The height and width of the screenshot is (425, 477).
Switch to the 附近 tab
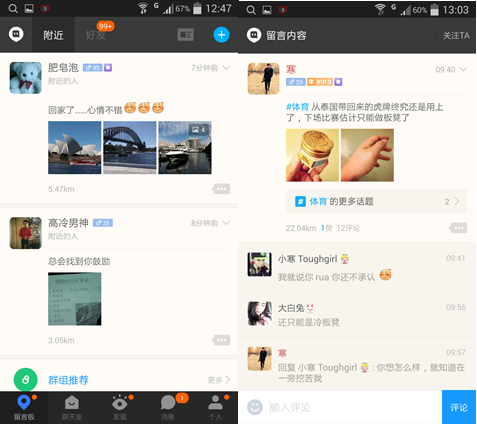pyautogui.click(x=53, y=35)
